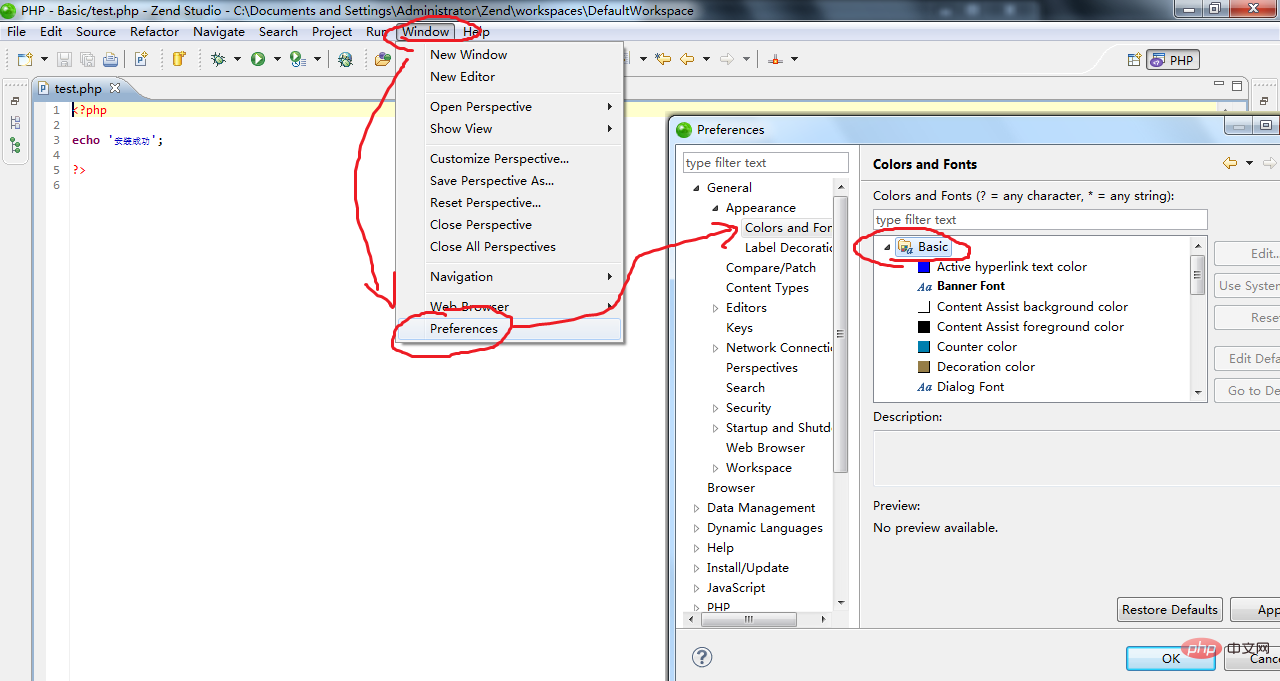Open the Pin Editor dropdown arrow
The image size is (1280, 681).
point(794,59)
